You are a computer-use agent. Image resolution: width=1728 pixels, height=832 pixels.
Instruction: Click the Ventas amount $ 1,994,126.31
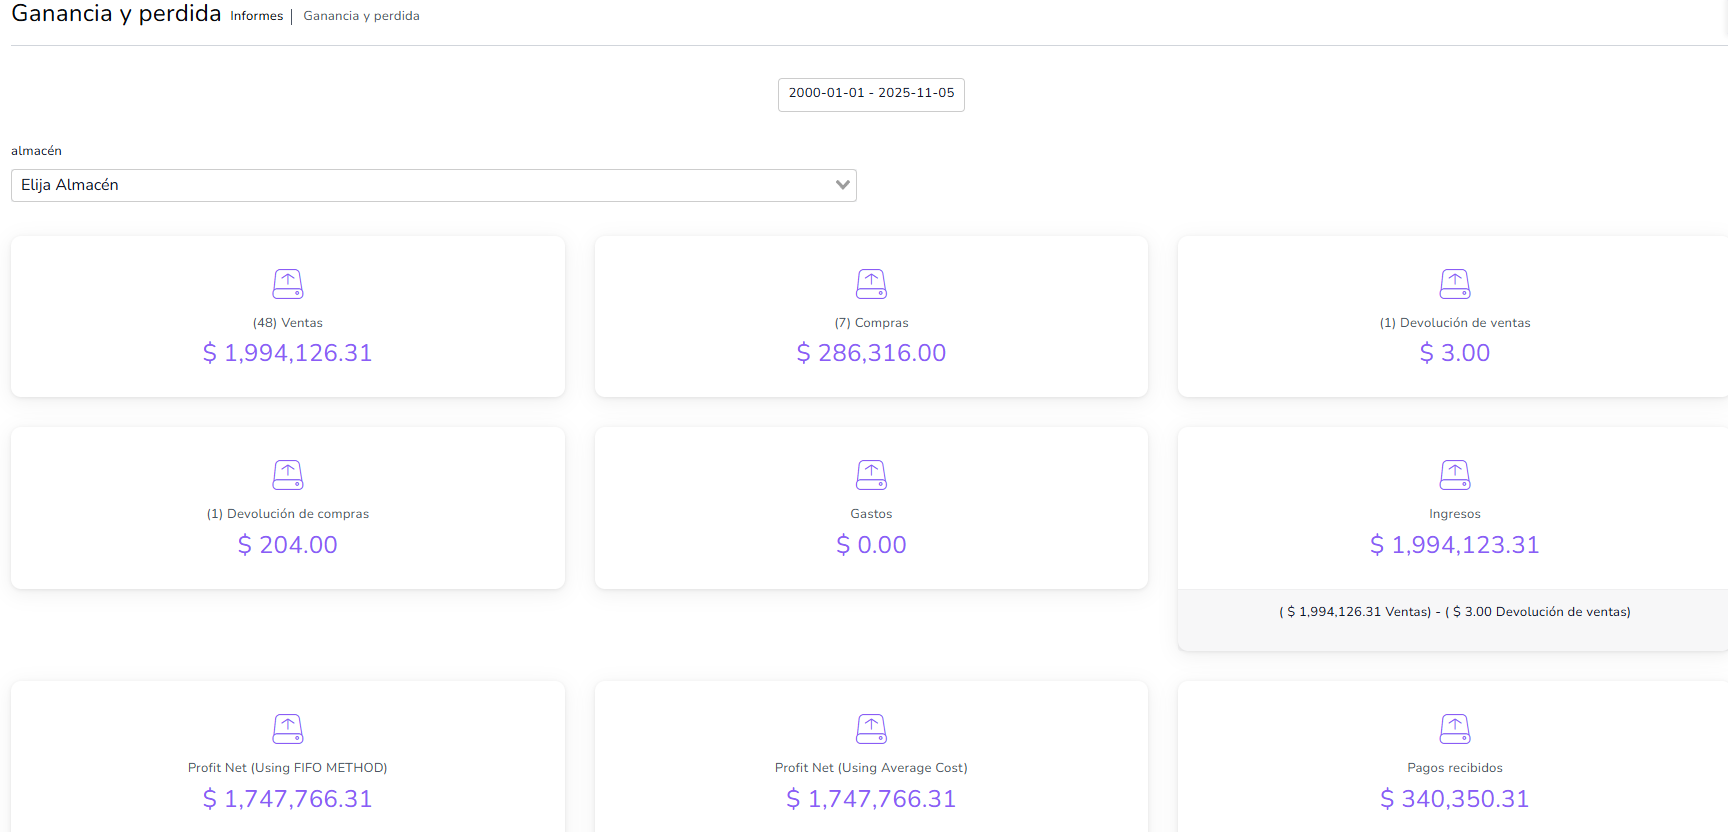coord(287,353)
